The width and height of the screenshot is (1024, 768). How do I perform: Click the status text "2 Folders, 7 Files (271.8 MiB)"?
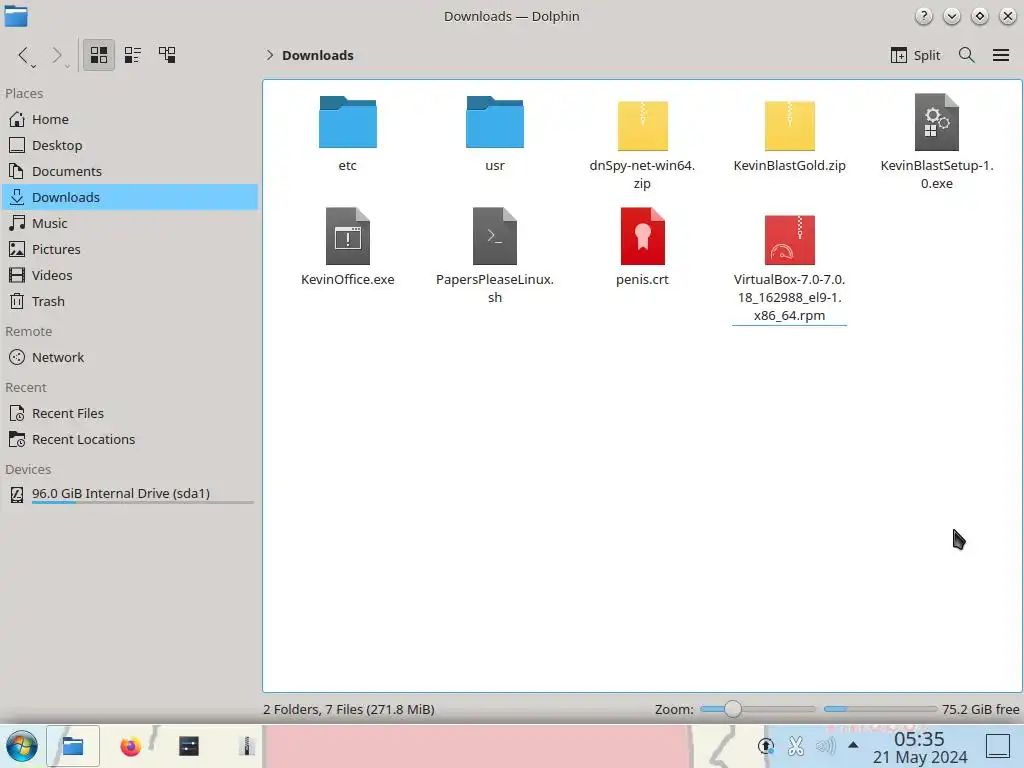349,710
